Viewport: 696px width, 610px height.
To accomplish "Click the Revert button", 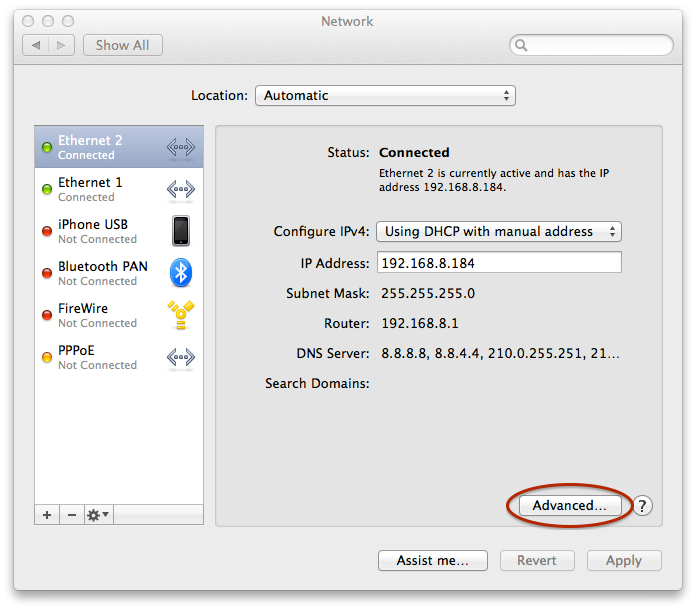I will 537,561.
